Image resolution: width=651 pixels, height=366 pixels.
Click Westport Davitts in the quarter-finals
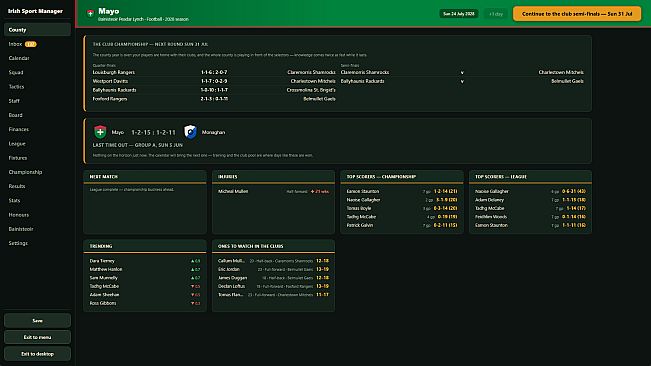tap(110, 81)
